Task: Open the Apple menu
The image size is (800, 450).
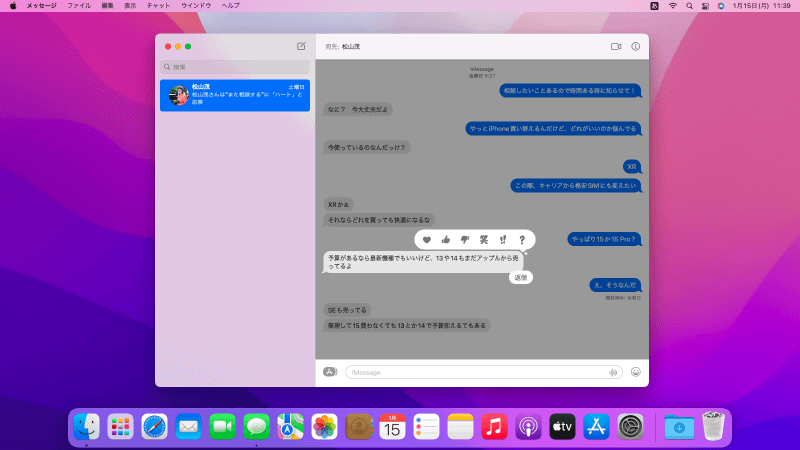Action: pyautogui.click(x=13, y=6)
